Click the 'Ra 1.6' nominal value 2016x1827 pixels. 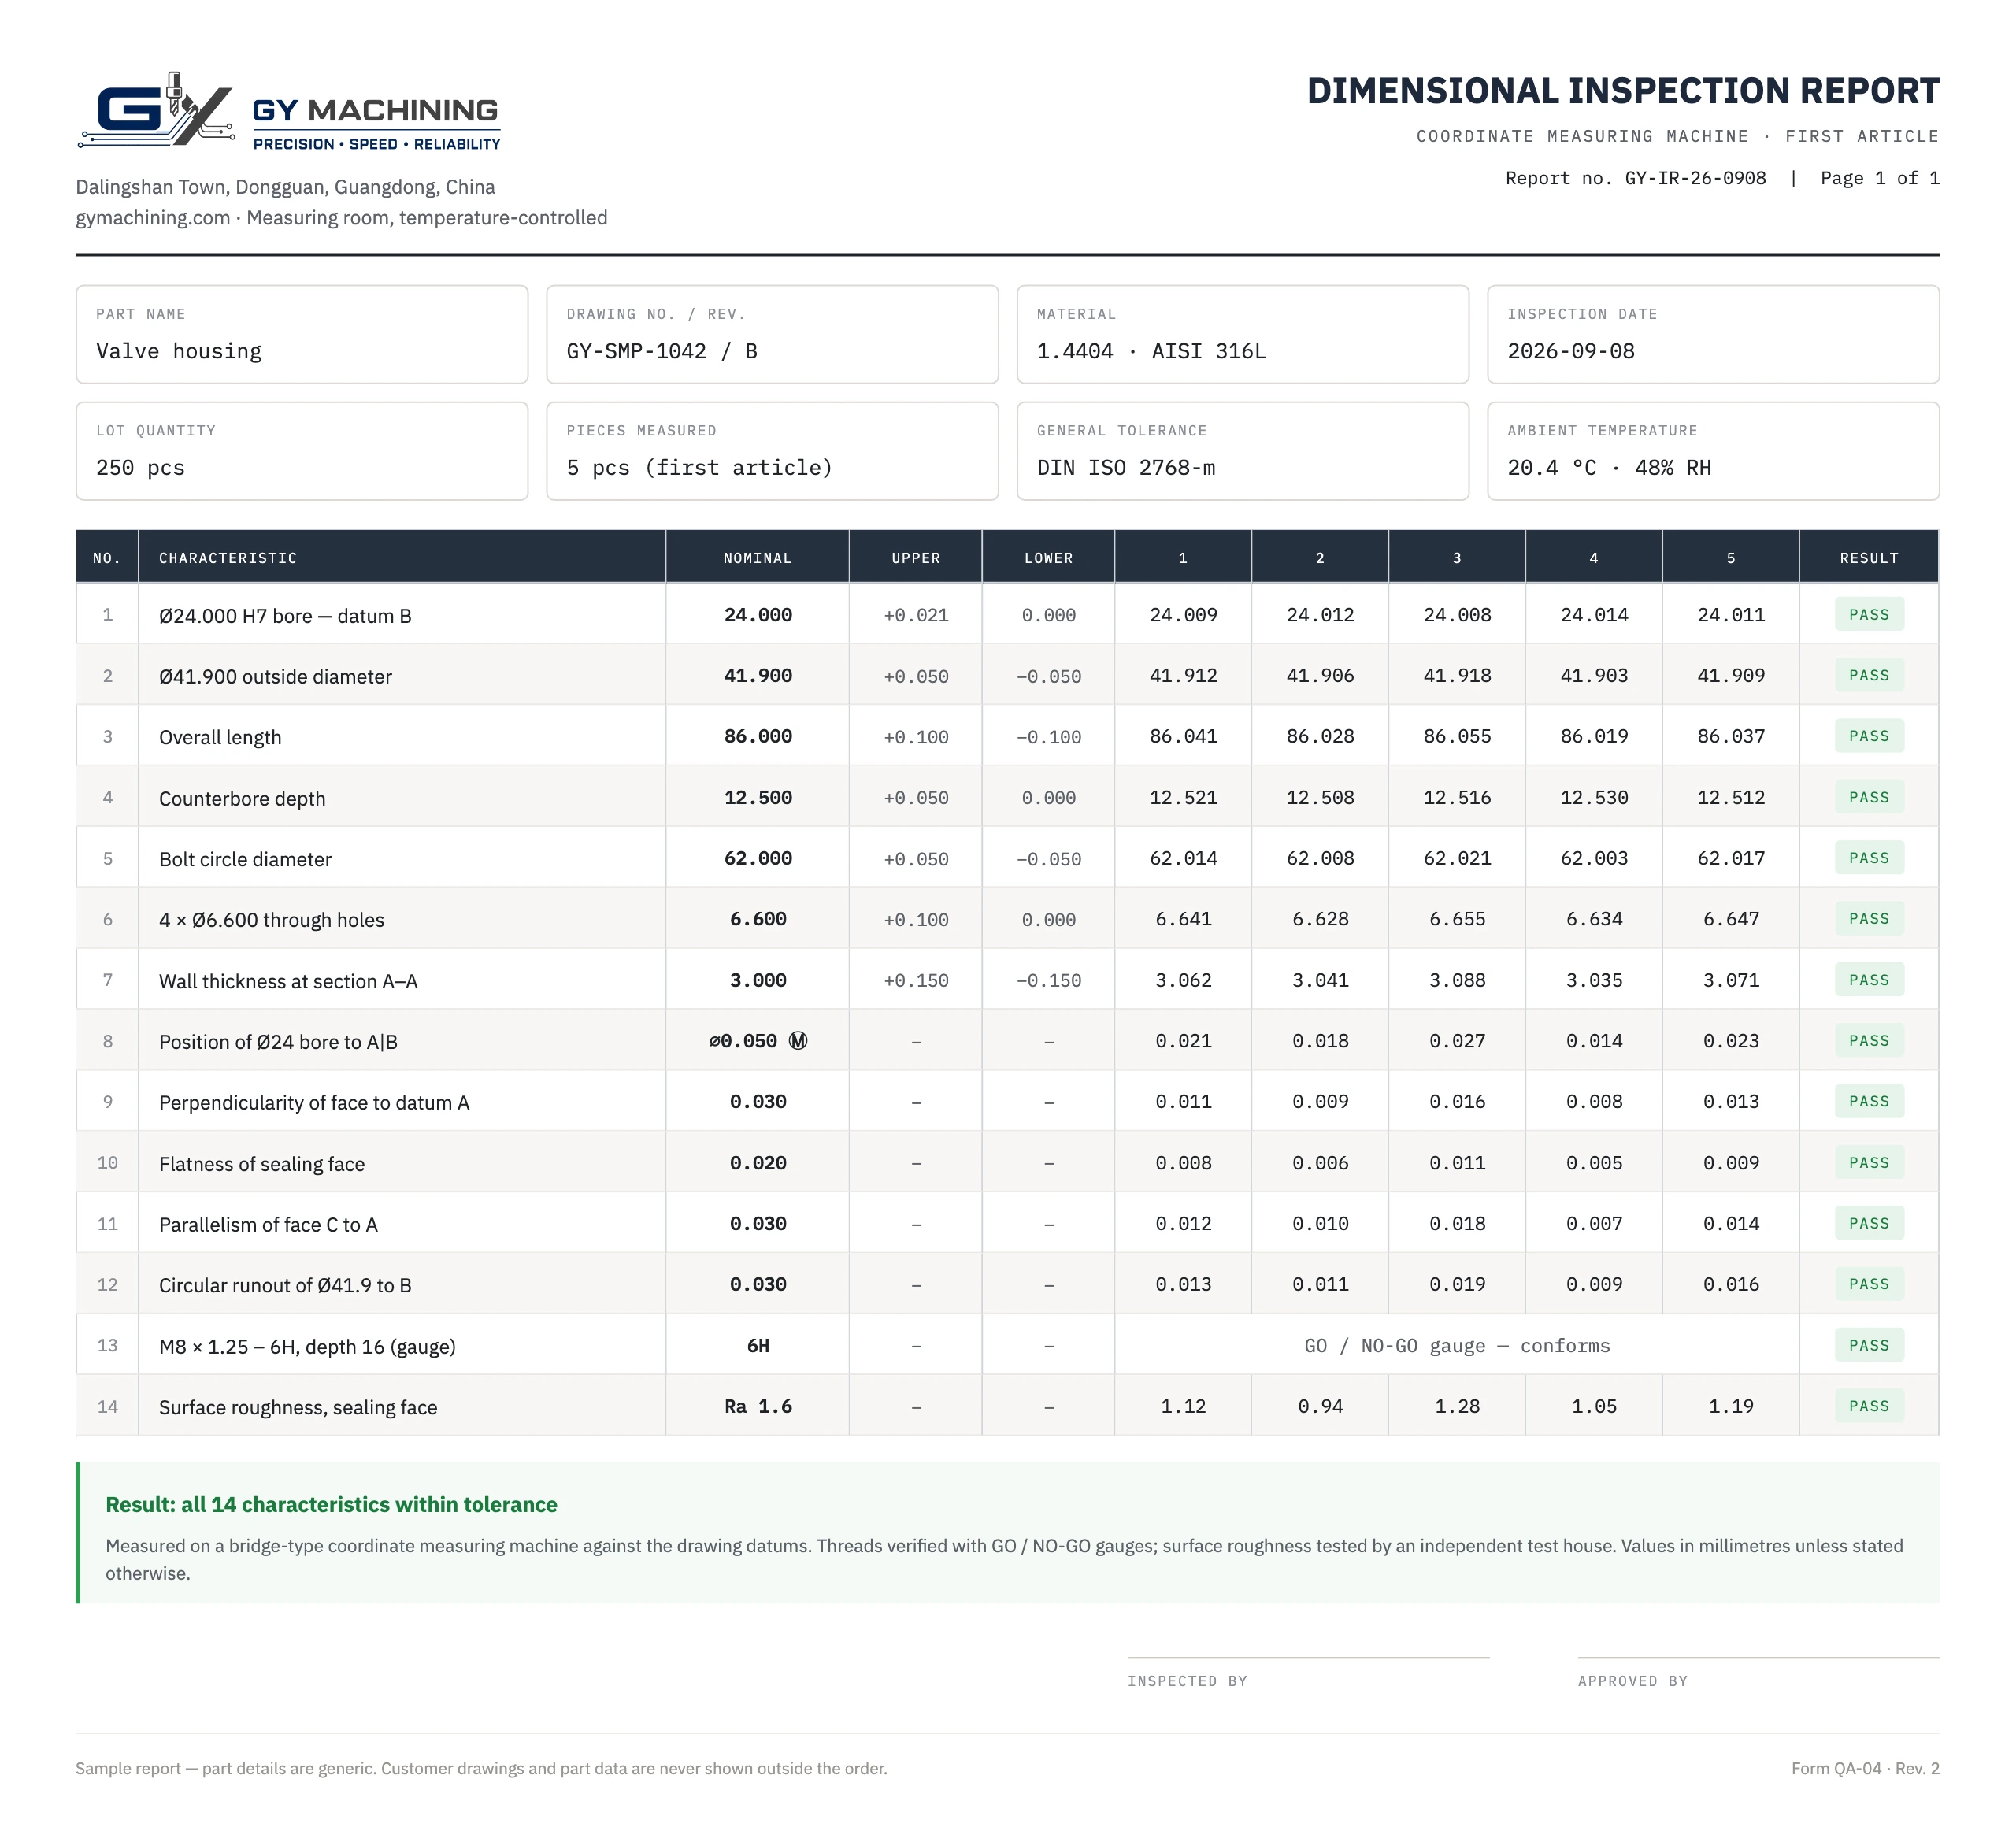tap(757, 1407)
